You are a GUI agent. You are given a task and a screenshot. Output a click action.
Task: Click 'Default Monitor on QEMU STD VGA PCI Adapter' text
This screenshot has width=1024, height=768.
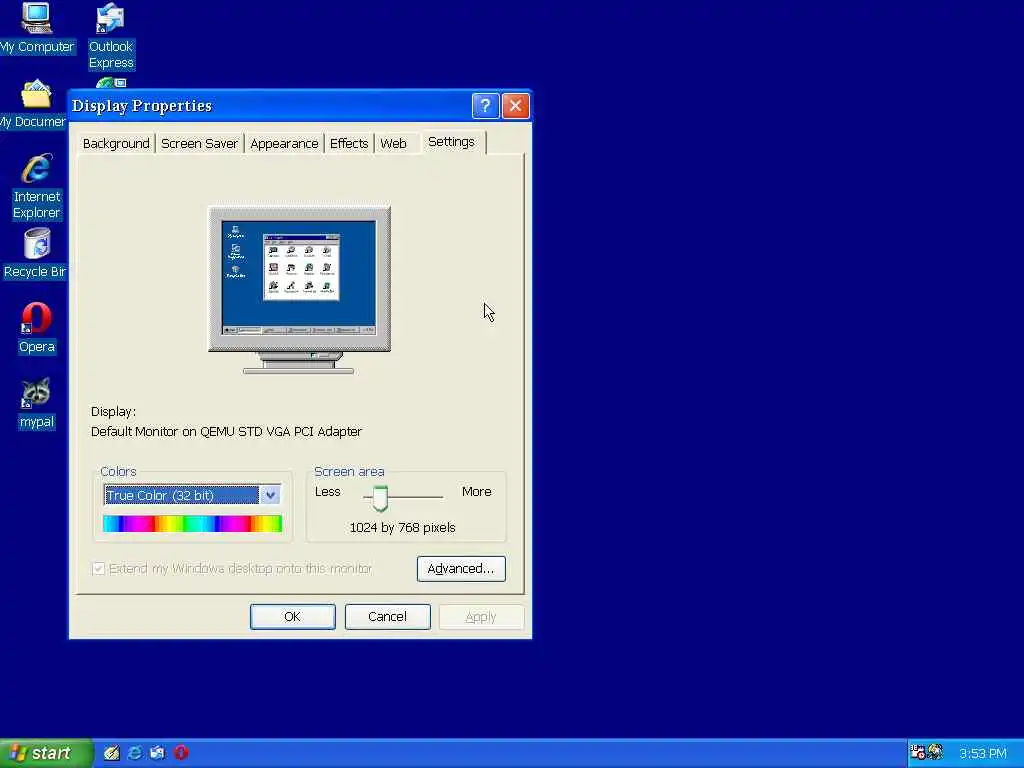pos(226,432)
